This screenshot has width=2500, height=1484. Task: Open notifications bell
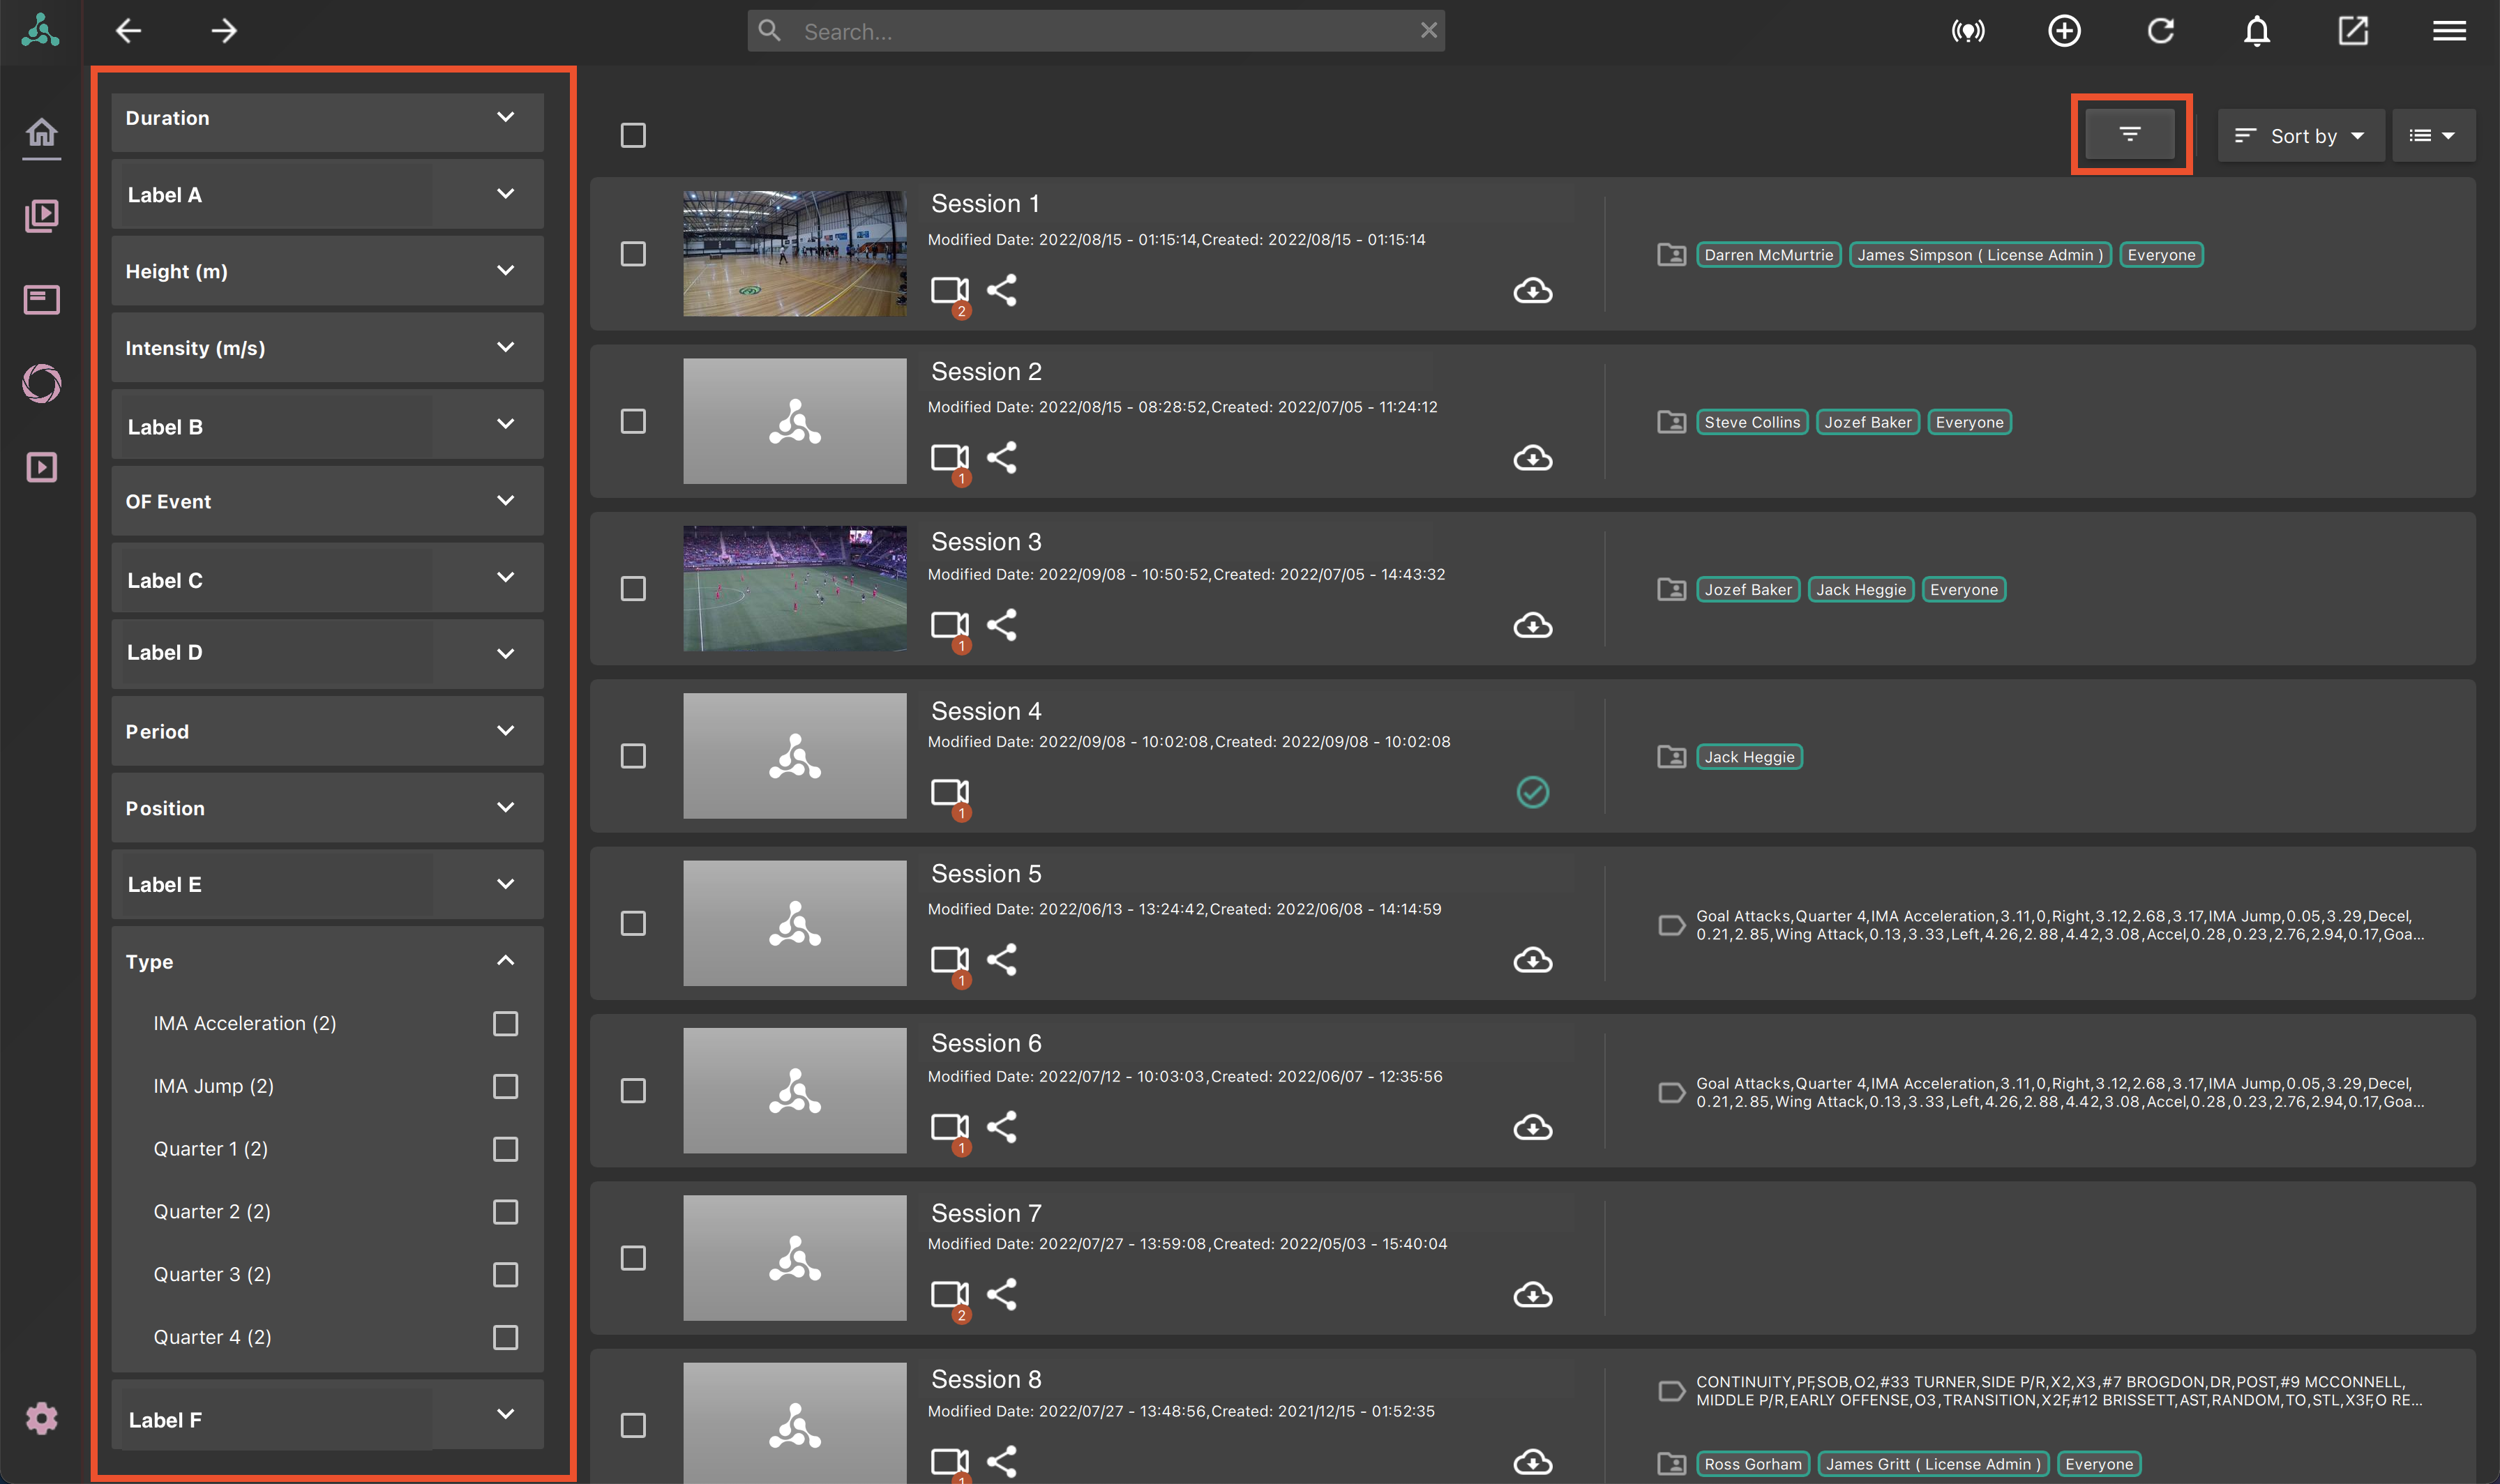pos(2257,31)
